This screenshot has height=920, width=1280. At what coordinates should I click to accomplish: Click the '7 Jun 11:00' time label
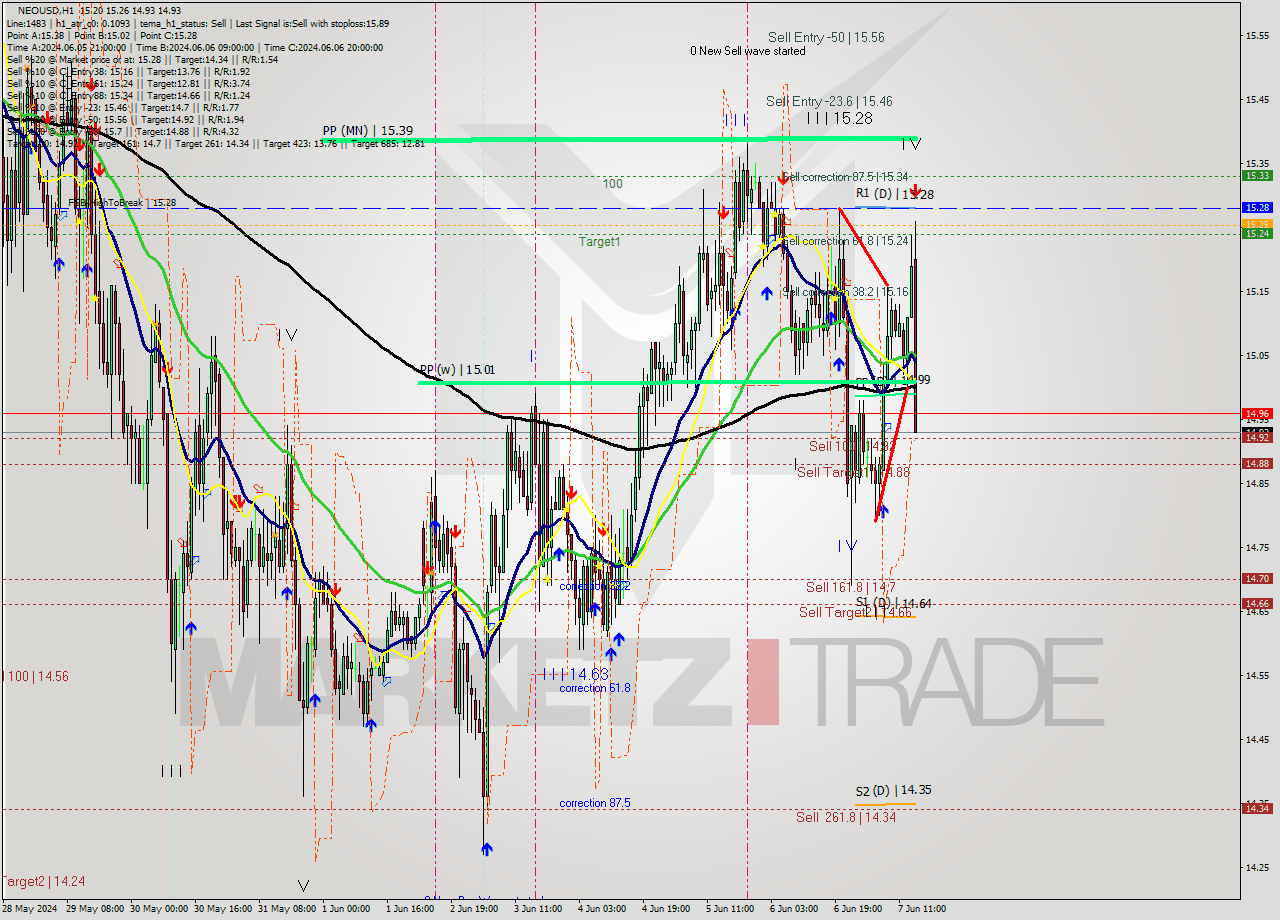(x=922, y=909)
